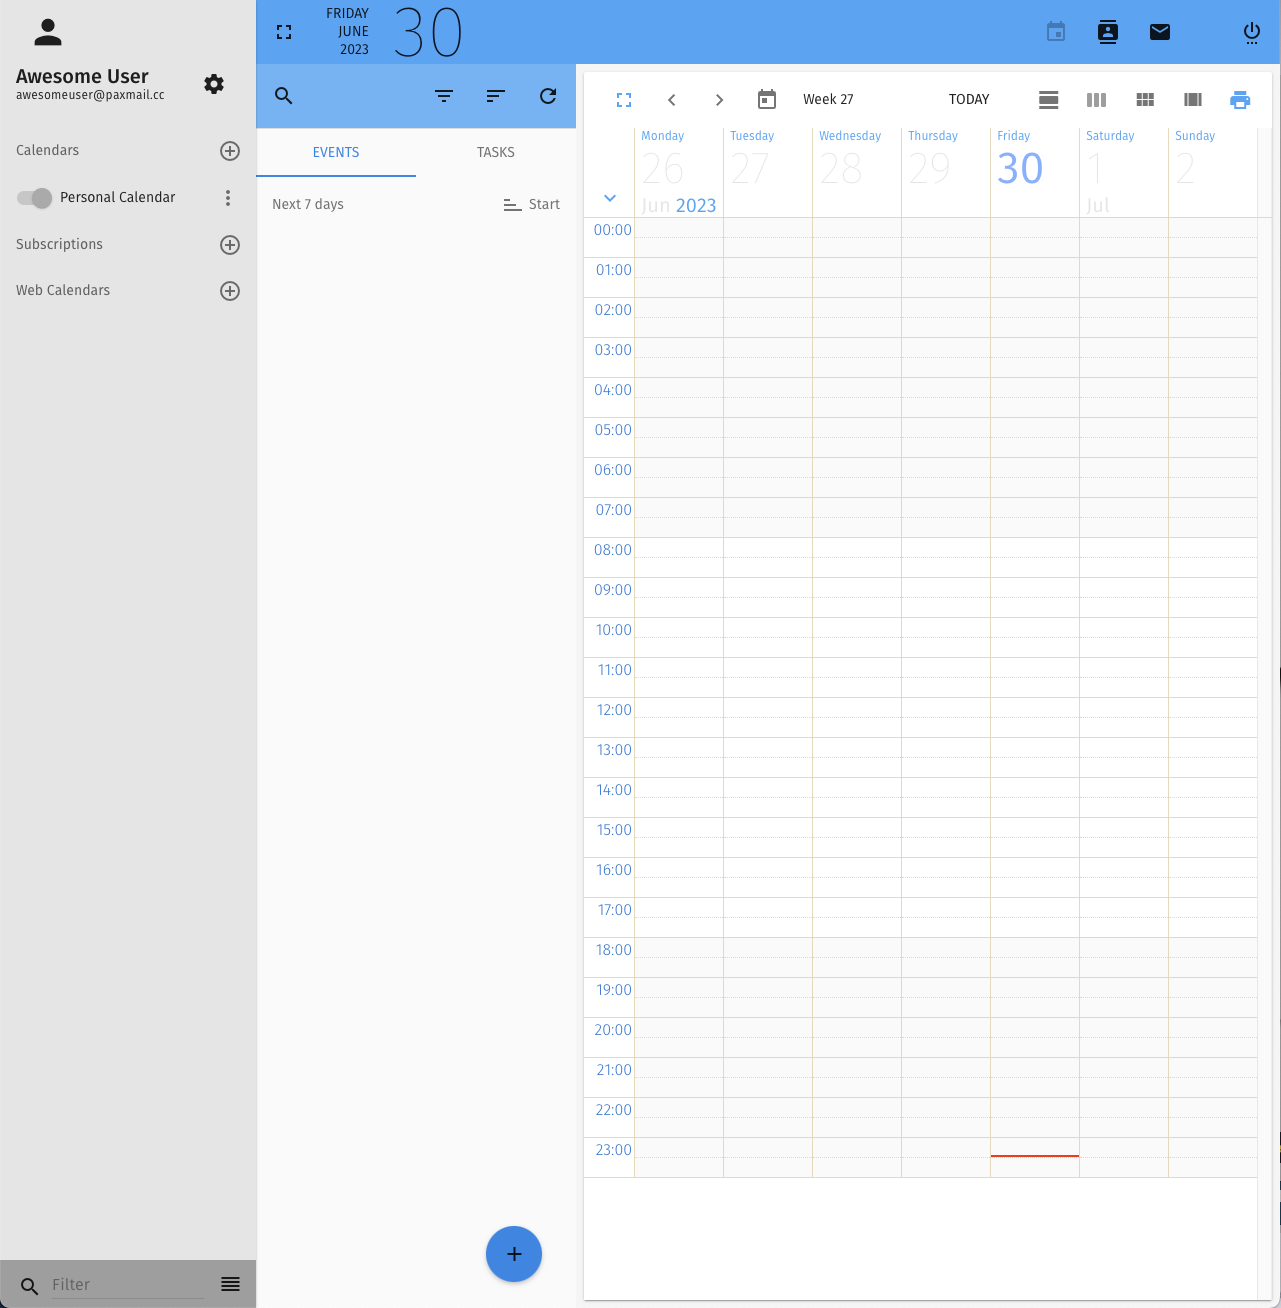
Task: Open the Mail envelope in the header
Action: [1160, 32]
